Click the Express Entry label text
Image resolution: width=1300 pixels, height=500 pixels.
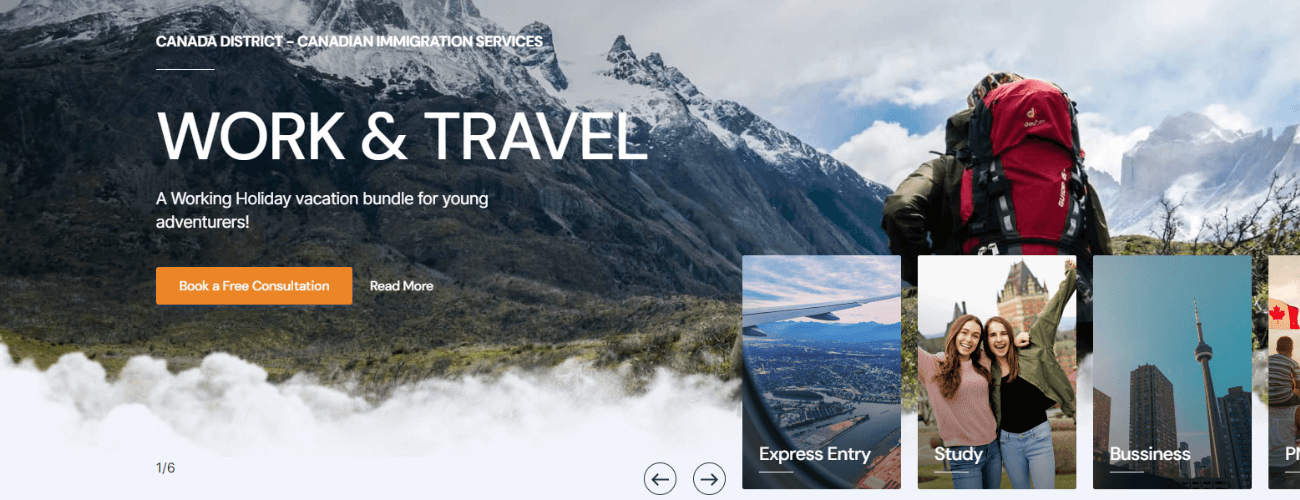click(815, 454)
